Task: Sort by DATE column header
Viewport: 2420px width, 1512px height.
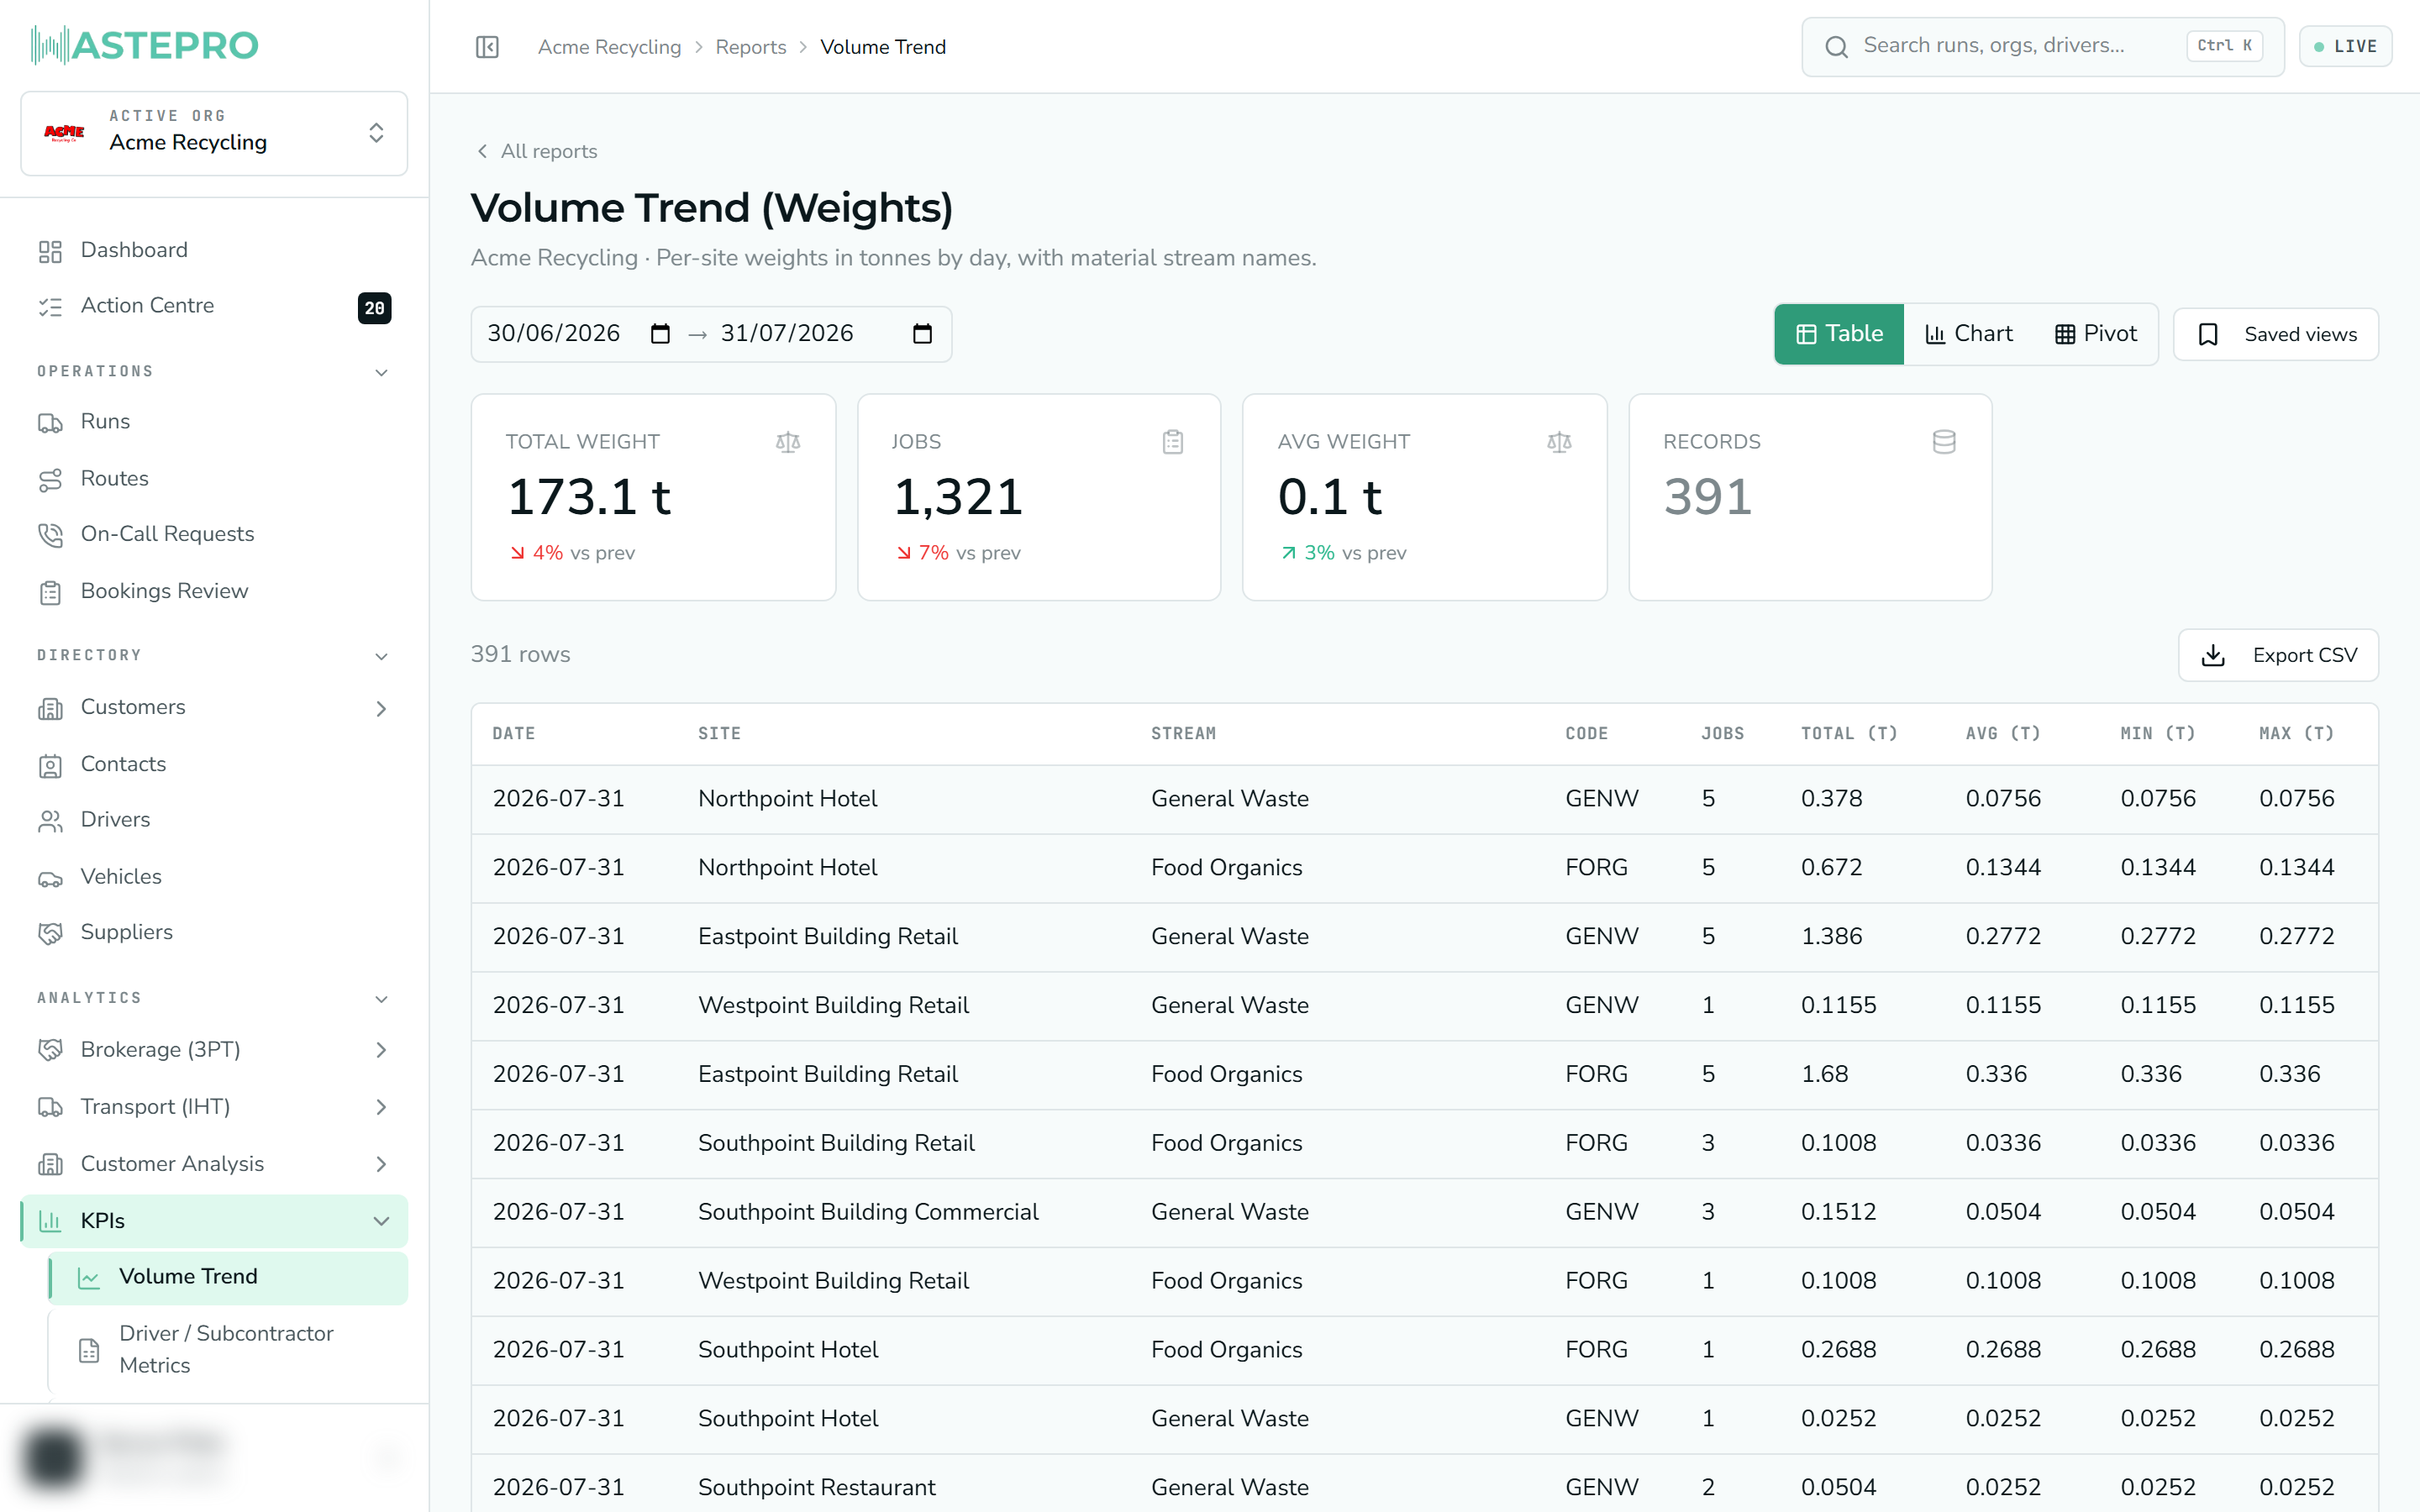Action: tap(514, 734)
